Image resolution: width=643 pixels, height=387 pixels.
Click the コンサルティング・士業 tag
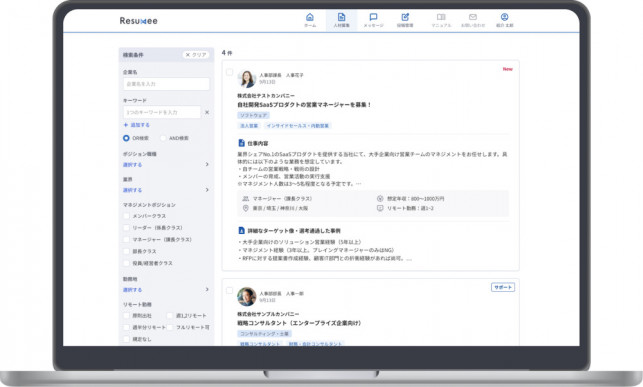tap(264, 334)
